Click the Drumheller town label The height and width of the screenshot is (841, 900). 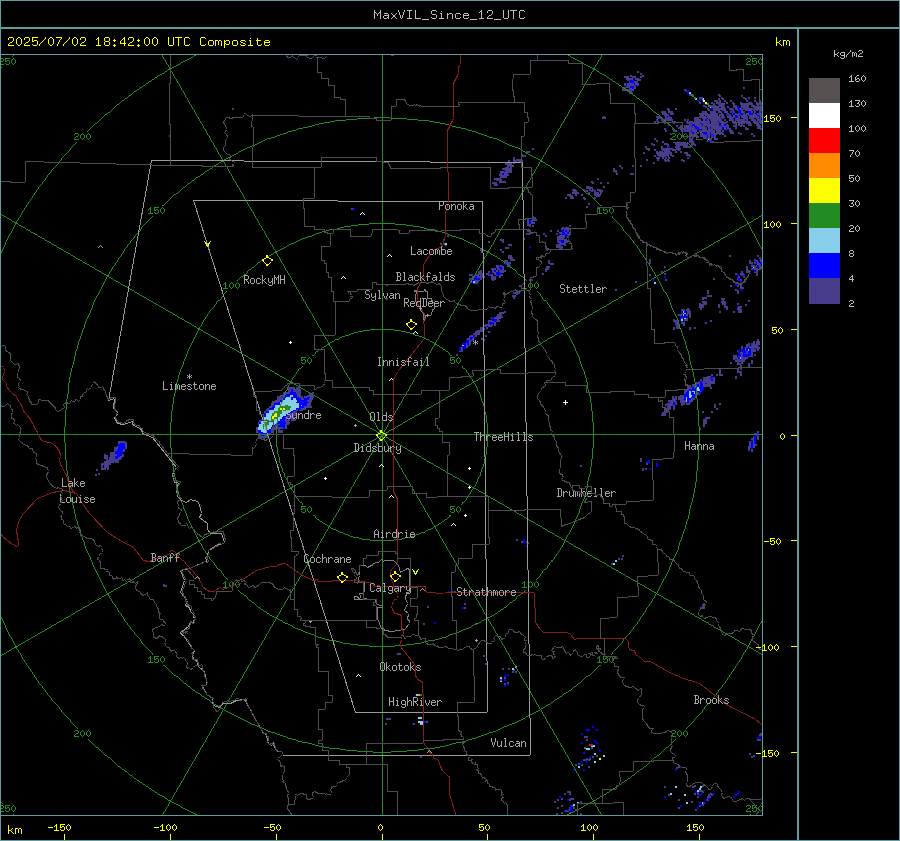(586, 493)
